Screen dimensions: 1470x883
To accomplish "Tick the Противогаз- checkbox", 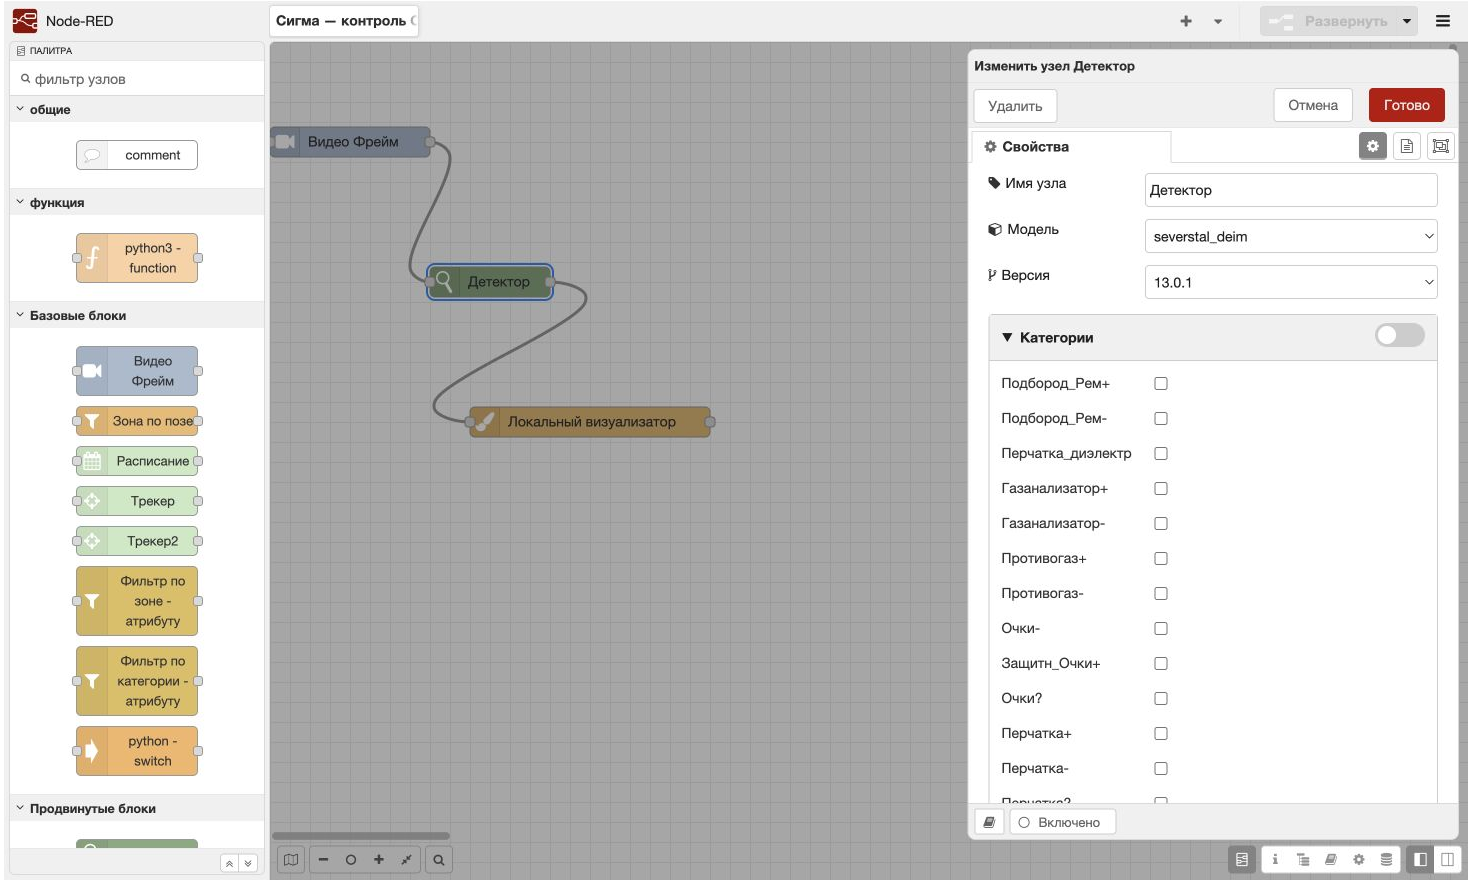I will point(1161,593).
